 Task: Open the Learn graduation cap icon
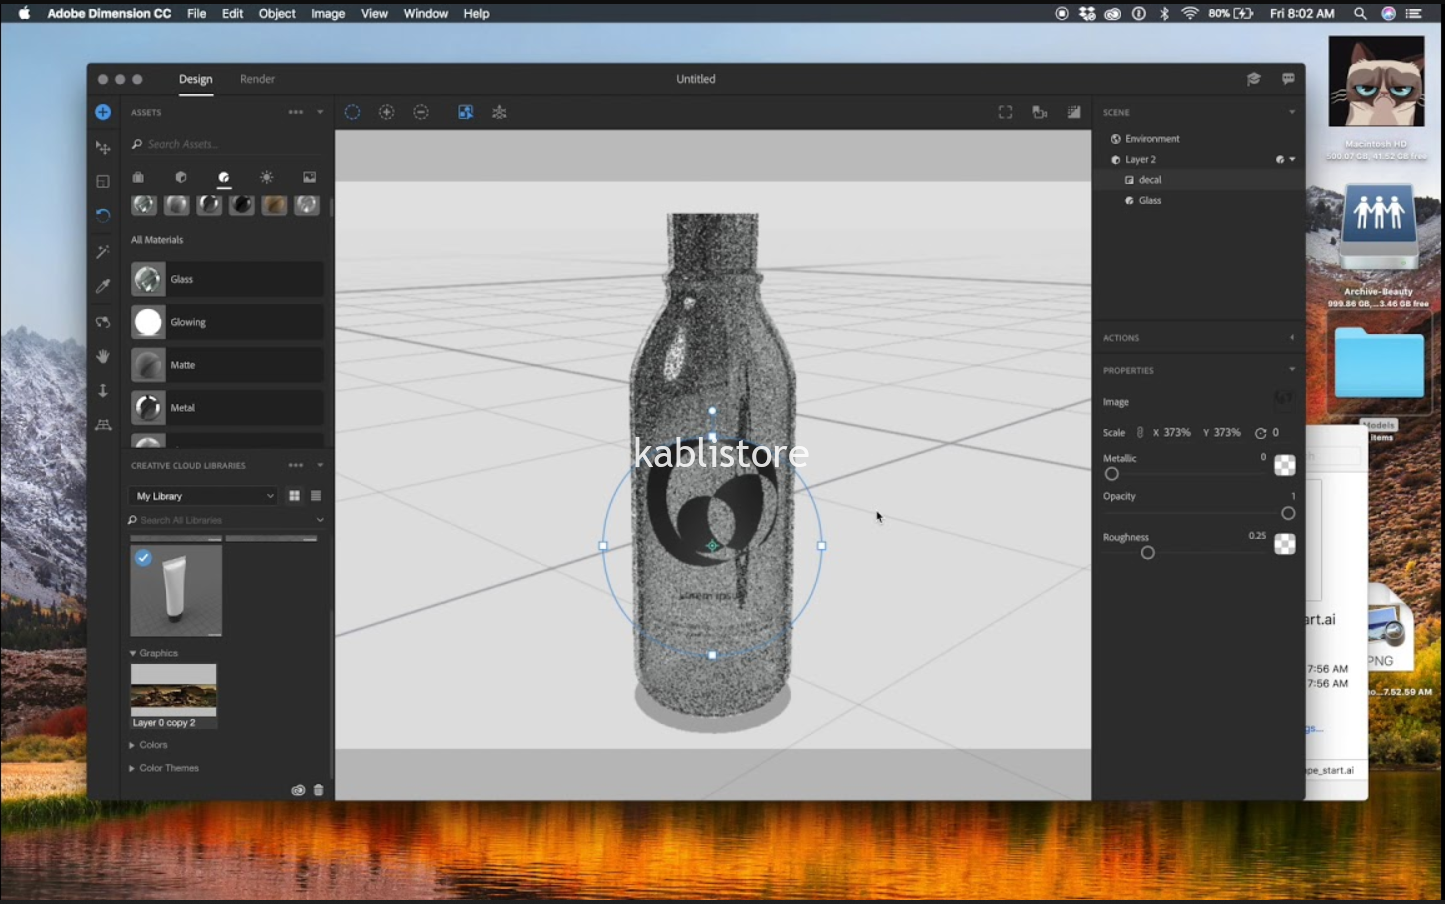click(1253, 79)
